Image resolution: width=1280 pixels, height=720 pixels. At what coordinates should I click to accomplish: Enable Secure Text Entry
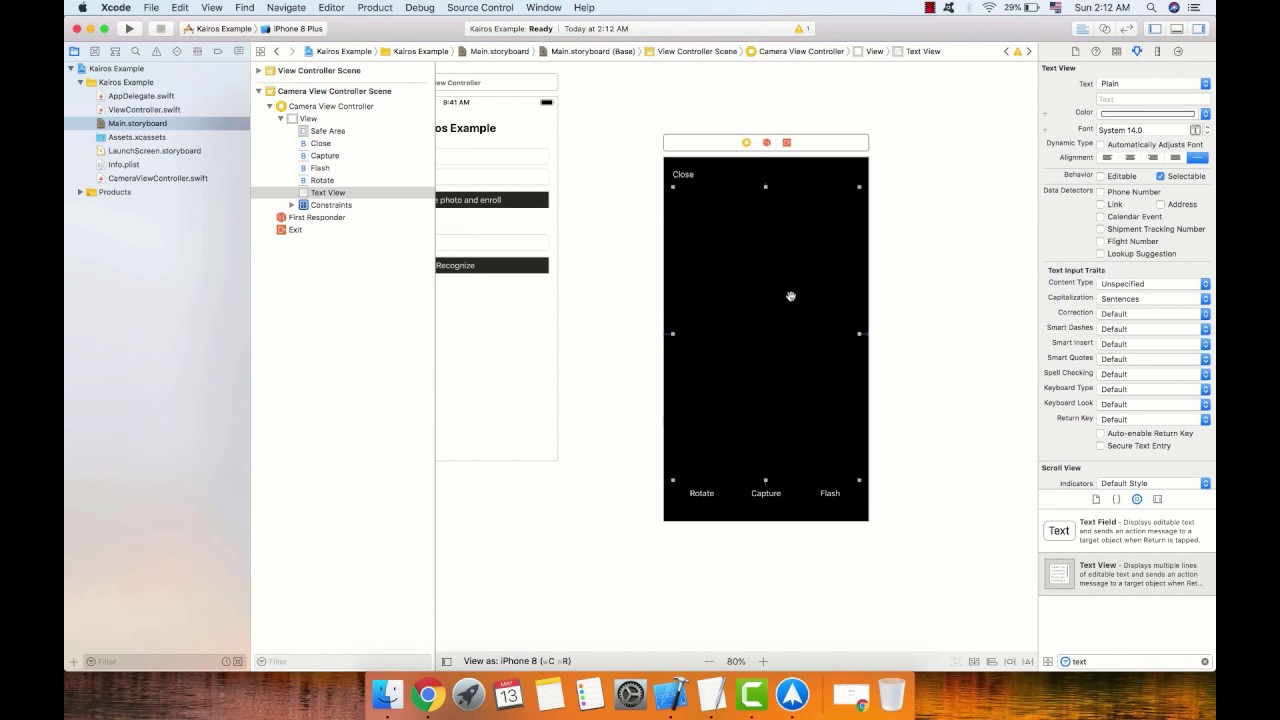1101,446
